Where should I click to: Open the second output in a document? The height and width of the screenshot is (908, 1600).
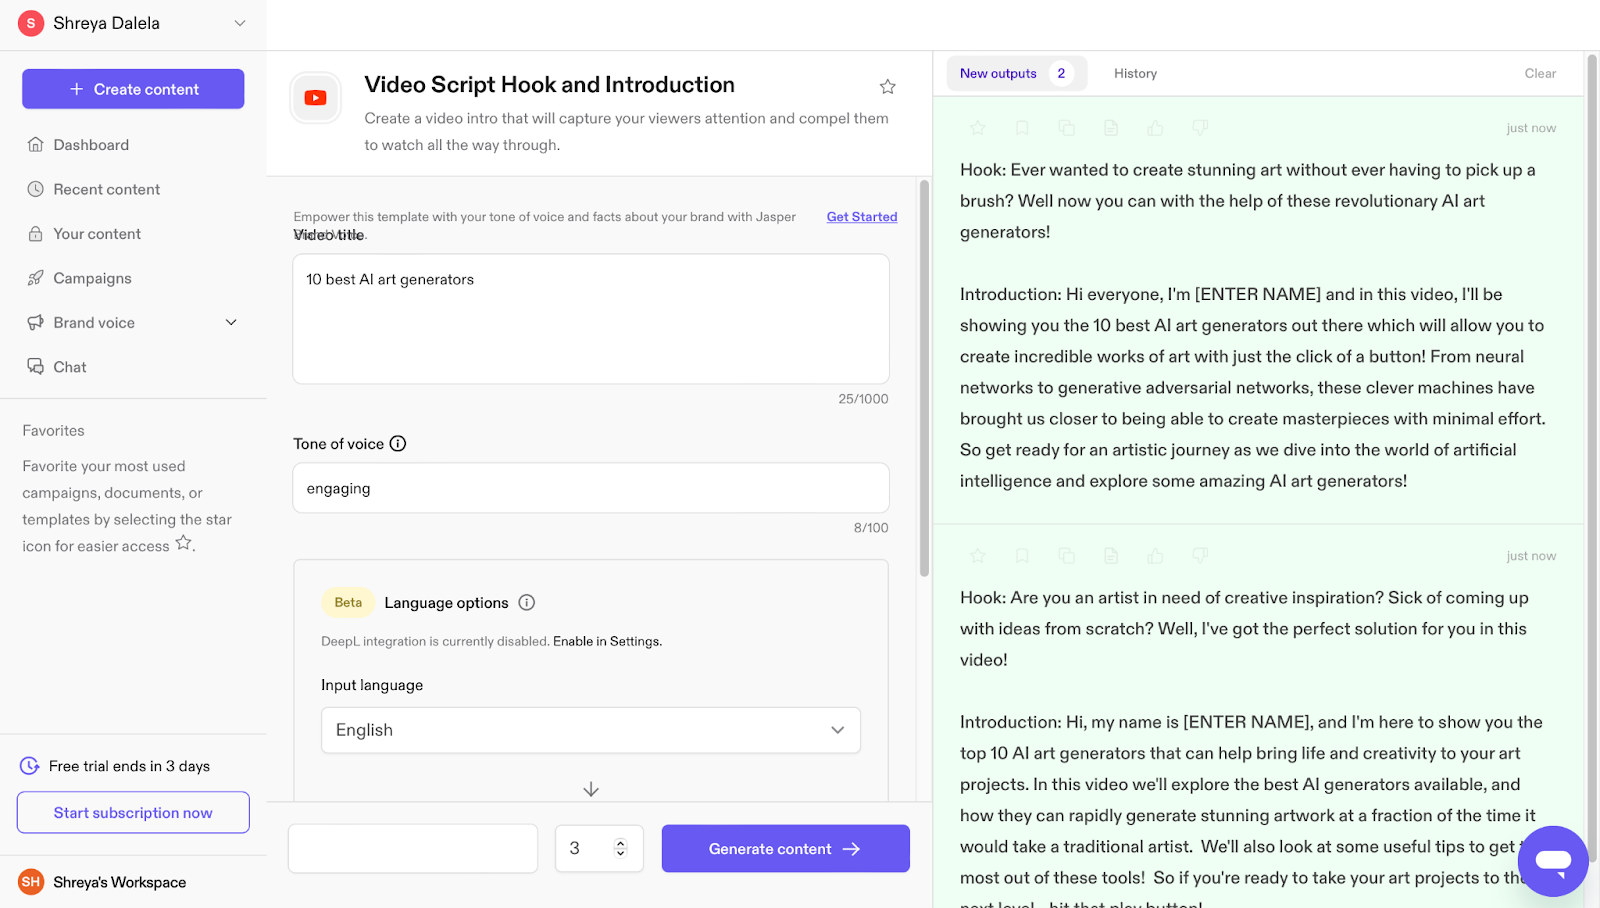coord(1111,556)
